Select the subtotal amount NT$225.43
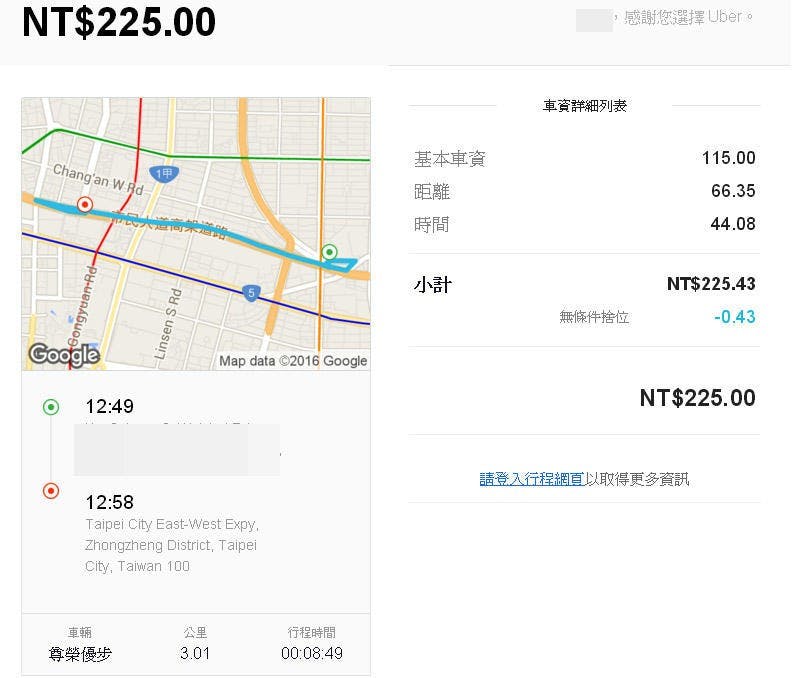 tap(711, 284)
